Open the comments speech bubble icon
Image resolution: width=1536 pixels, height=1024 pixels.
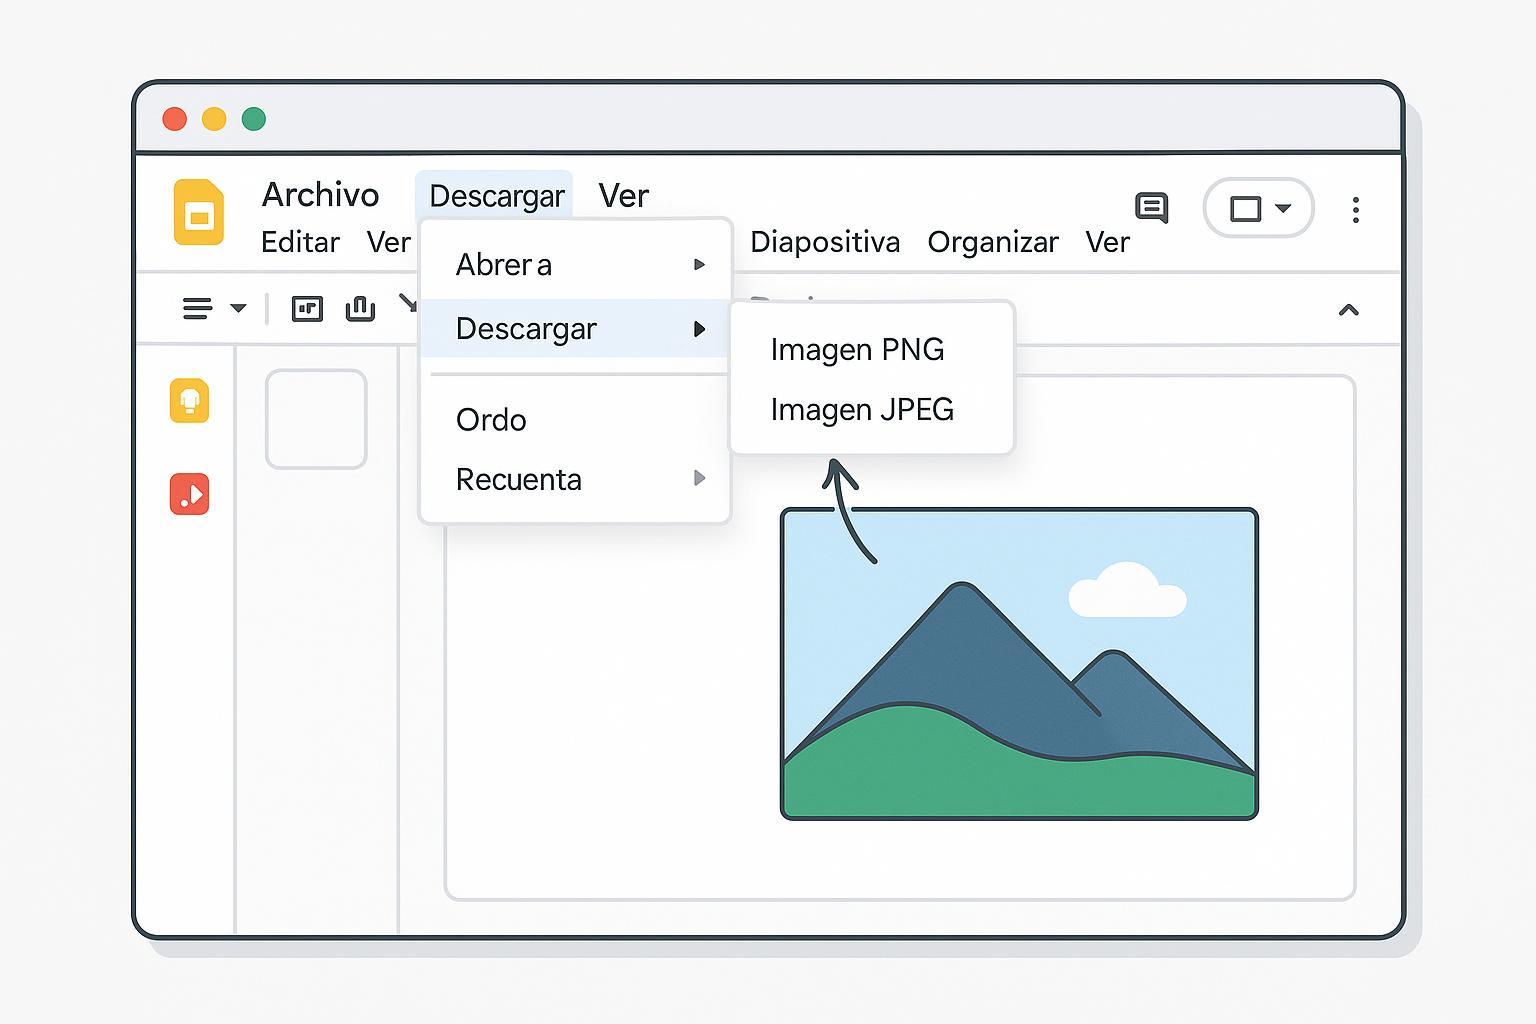[x=1151, y=208]
